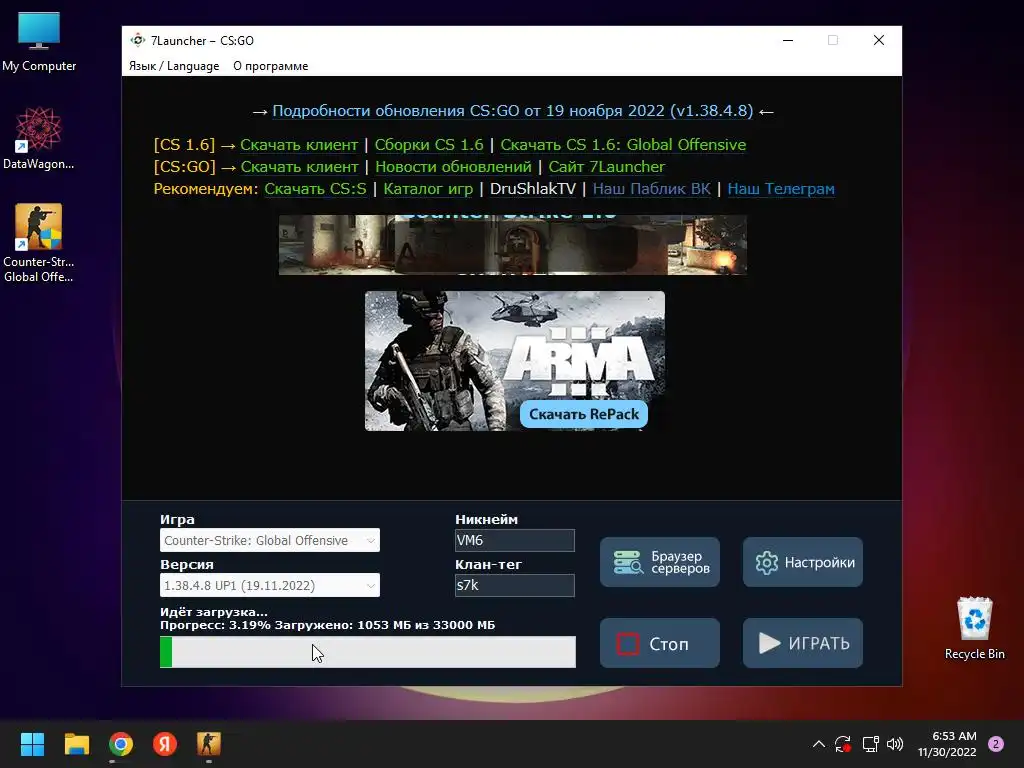
Task: Click the Идёт загрузка status text
Action: (x=214, y=613)
